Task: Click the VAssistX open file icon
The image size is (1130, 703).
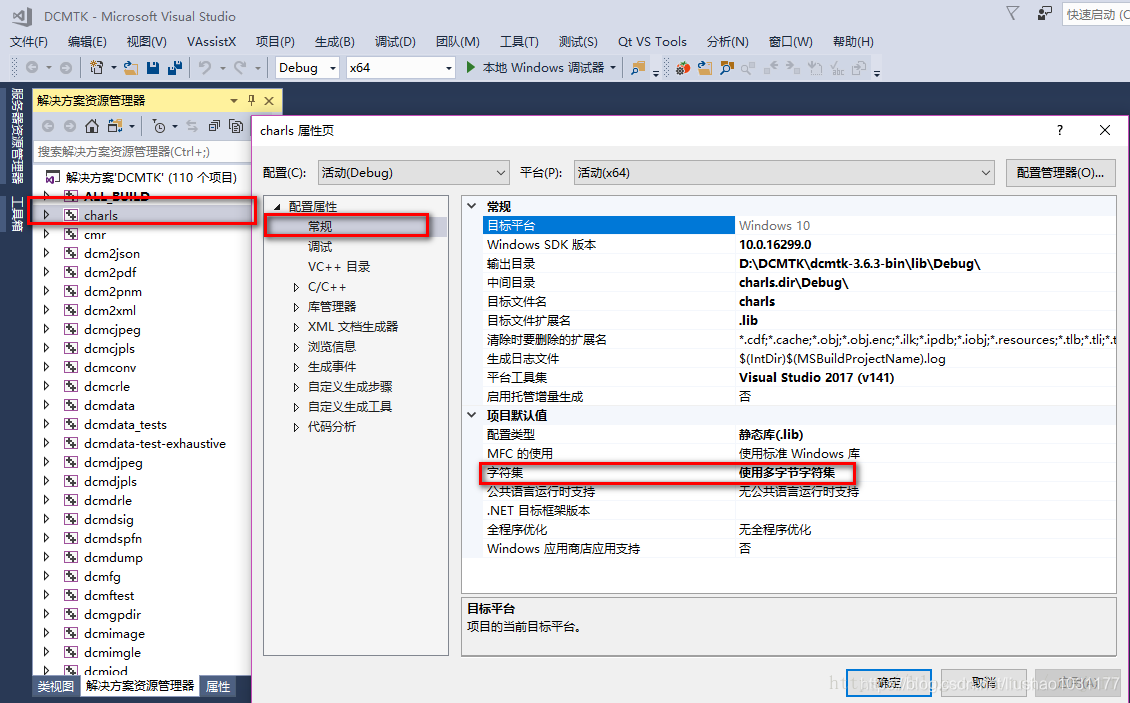Action: [705, 68]
